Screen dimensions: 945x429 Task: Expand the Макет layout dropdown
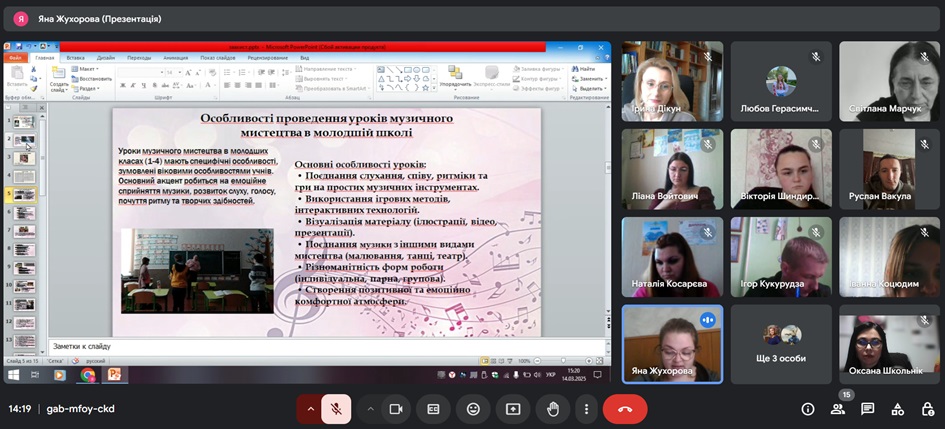(x=84, y=69)
